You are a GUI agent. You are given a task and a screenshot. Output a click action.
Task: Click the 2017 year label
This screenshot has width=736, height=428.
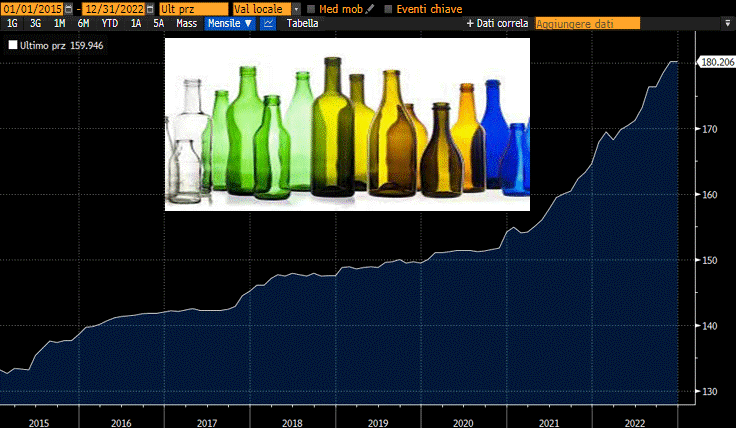tap(207, 423)
